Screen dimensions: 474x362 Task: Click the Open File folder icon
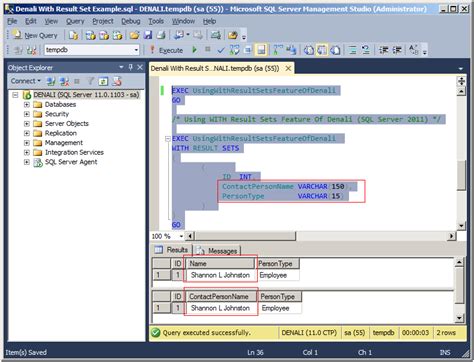[135, 35]
